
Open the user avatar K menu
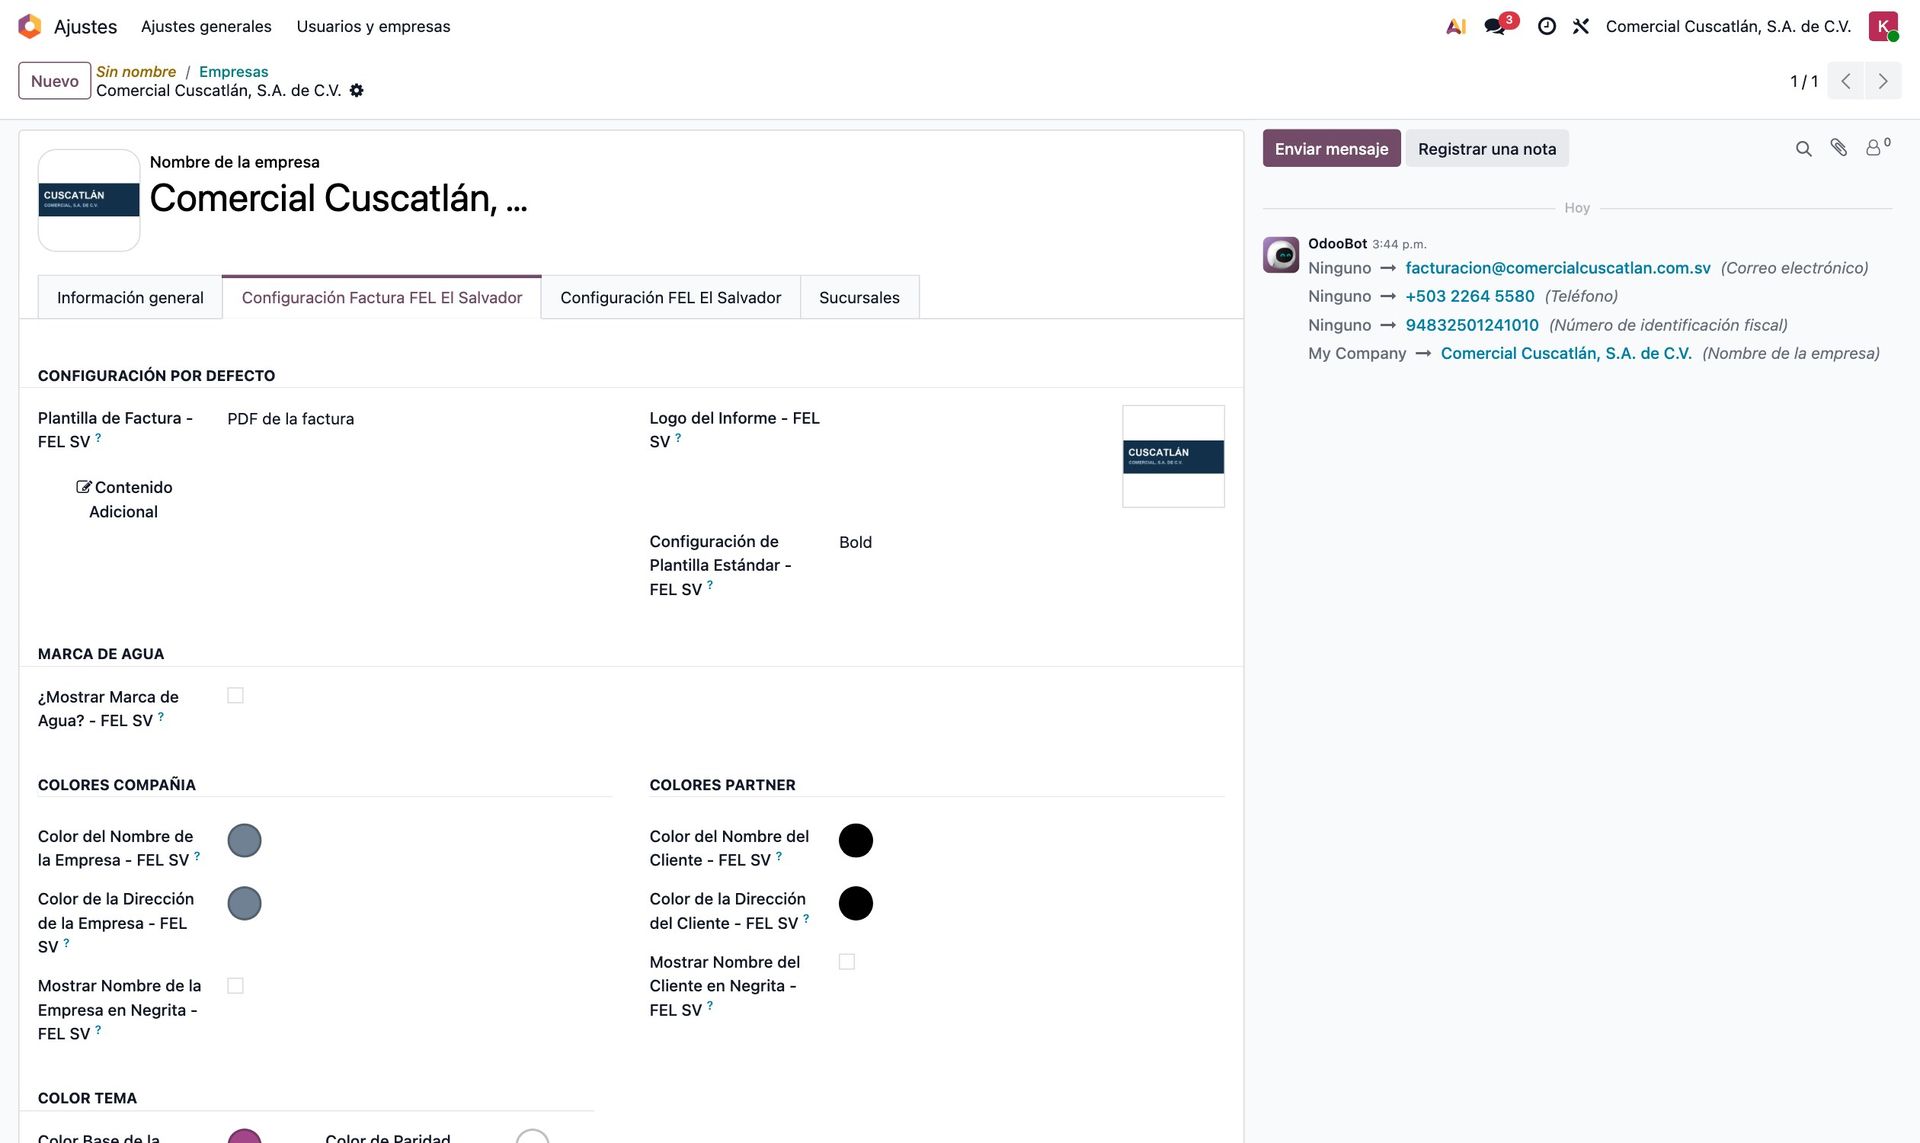(x=1883, y=26)
